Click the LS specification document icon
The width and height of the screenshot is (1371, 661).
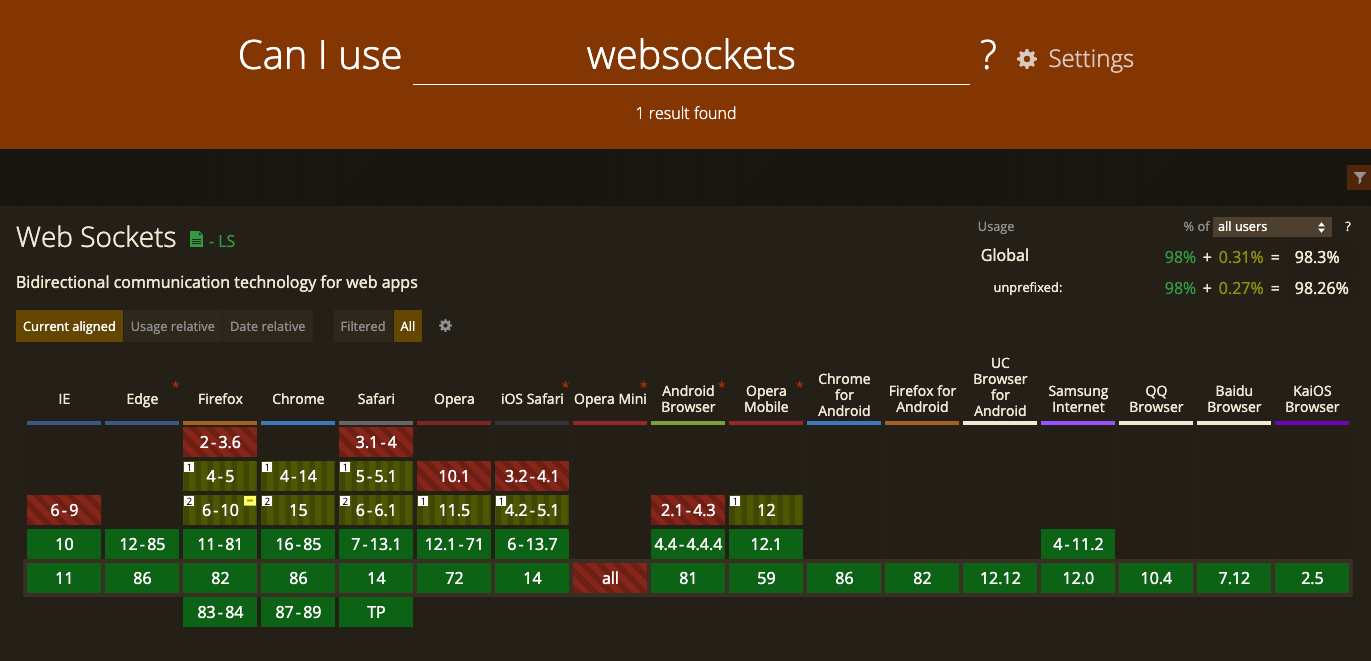197,239
